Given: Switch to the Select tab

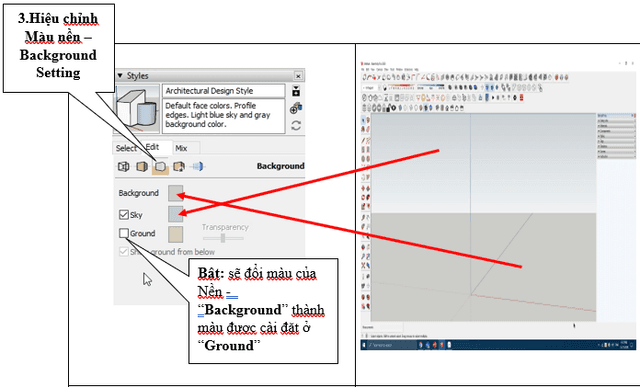Looking at the screenshot, I should 126,148.
